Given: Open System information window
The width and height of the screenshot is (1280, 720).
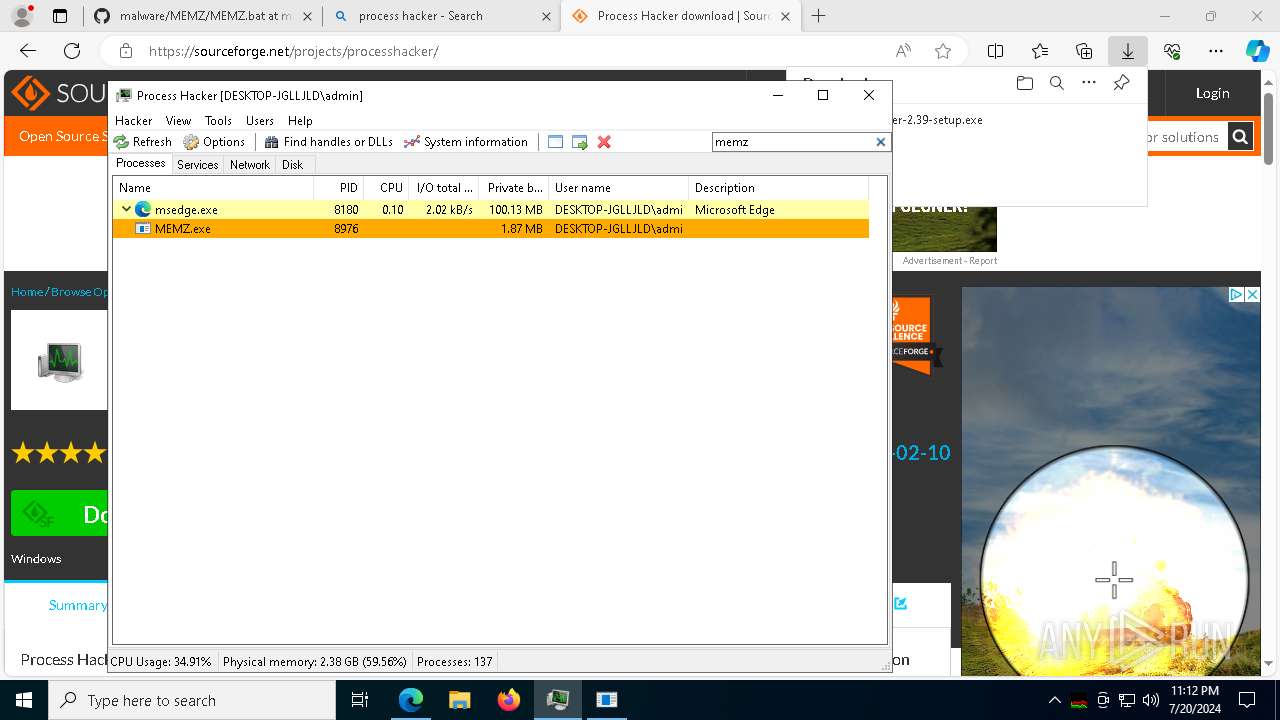Looking at the screenshot, I should pos(465,142).
